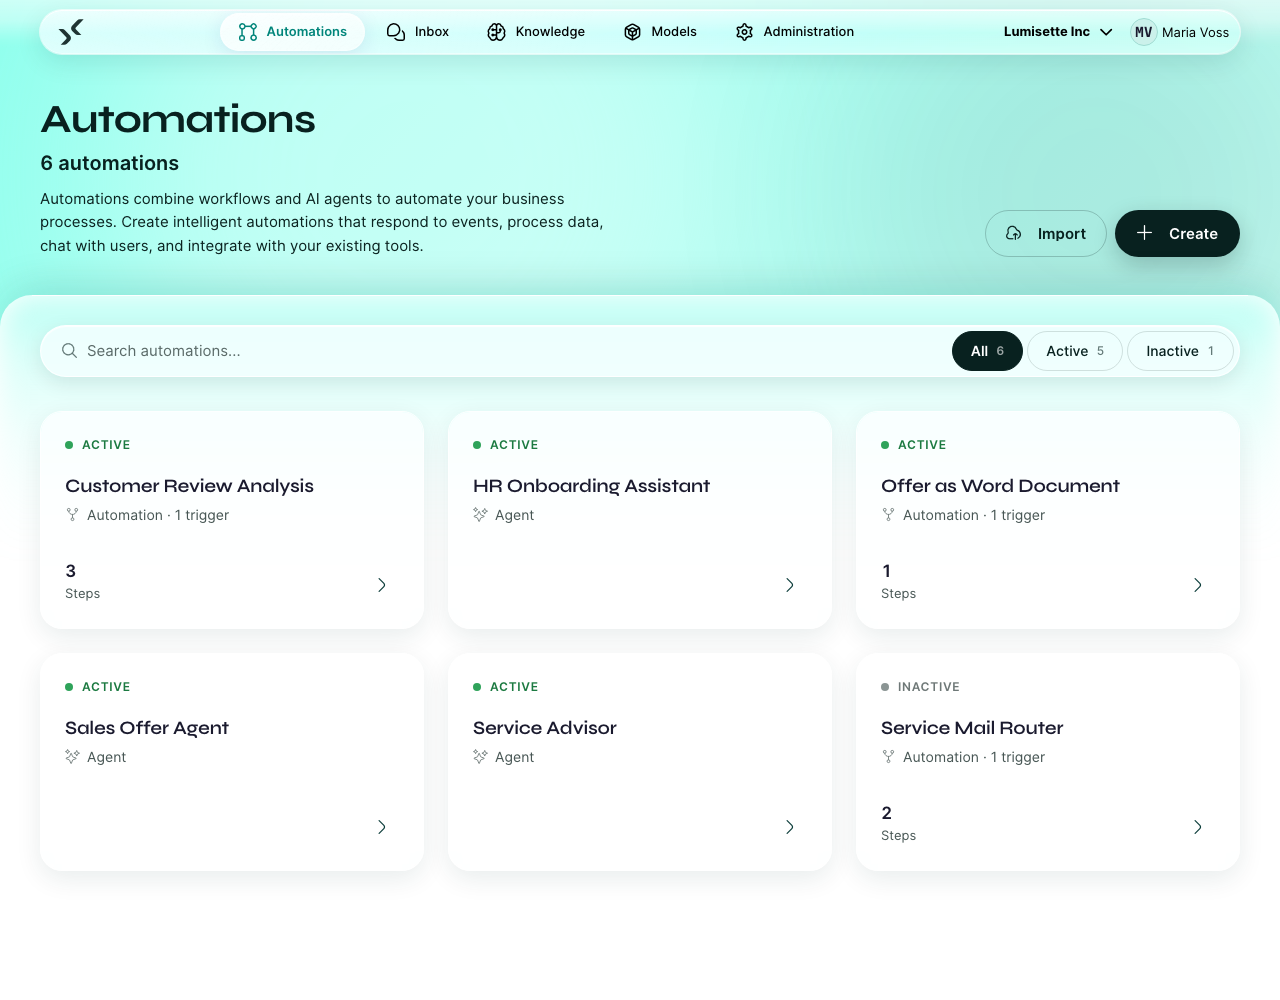Open Service Mail Router via its chevron
This screenshot has height=1000, width=1280.
tap(1198, 827)
